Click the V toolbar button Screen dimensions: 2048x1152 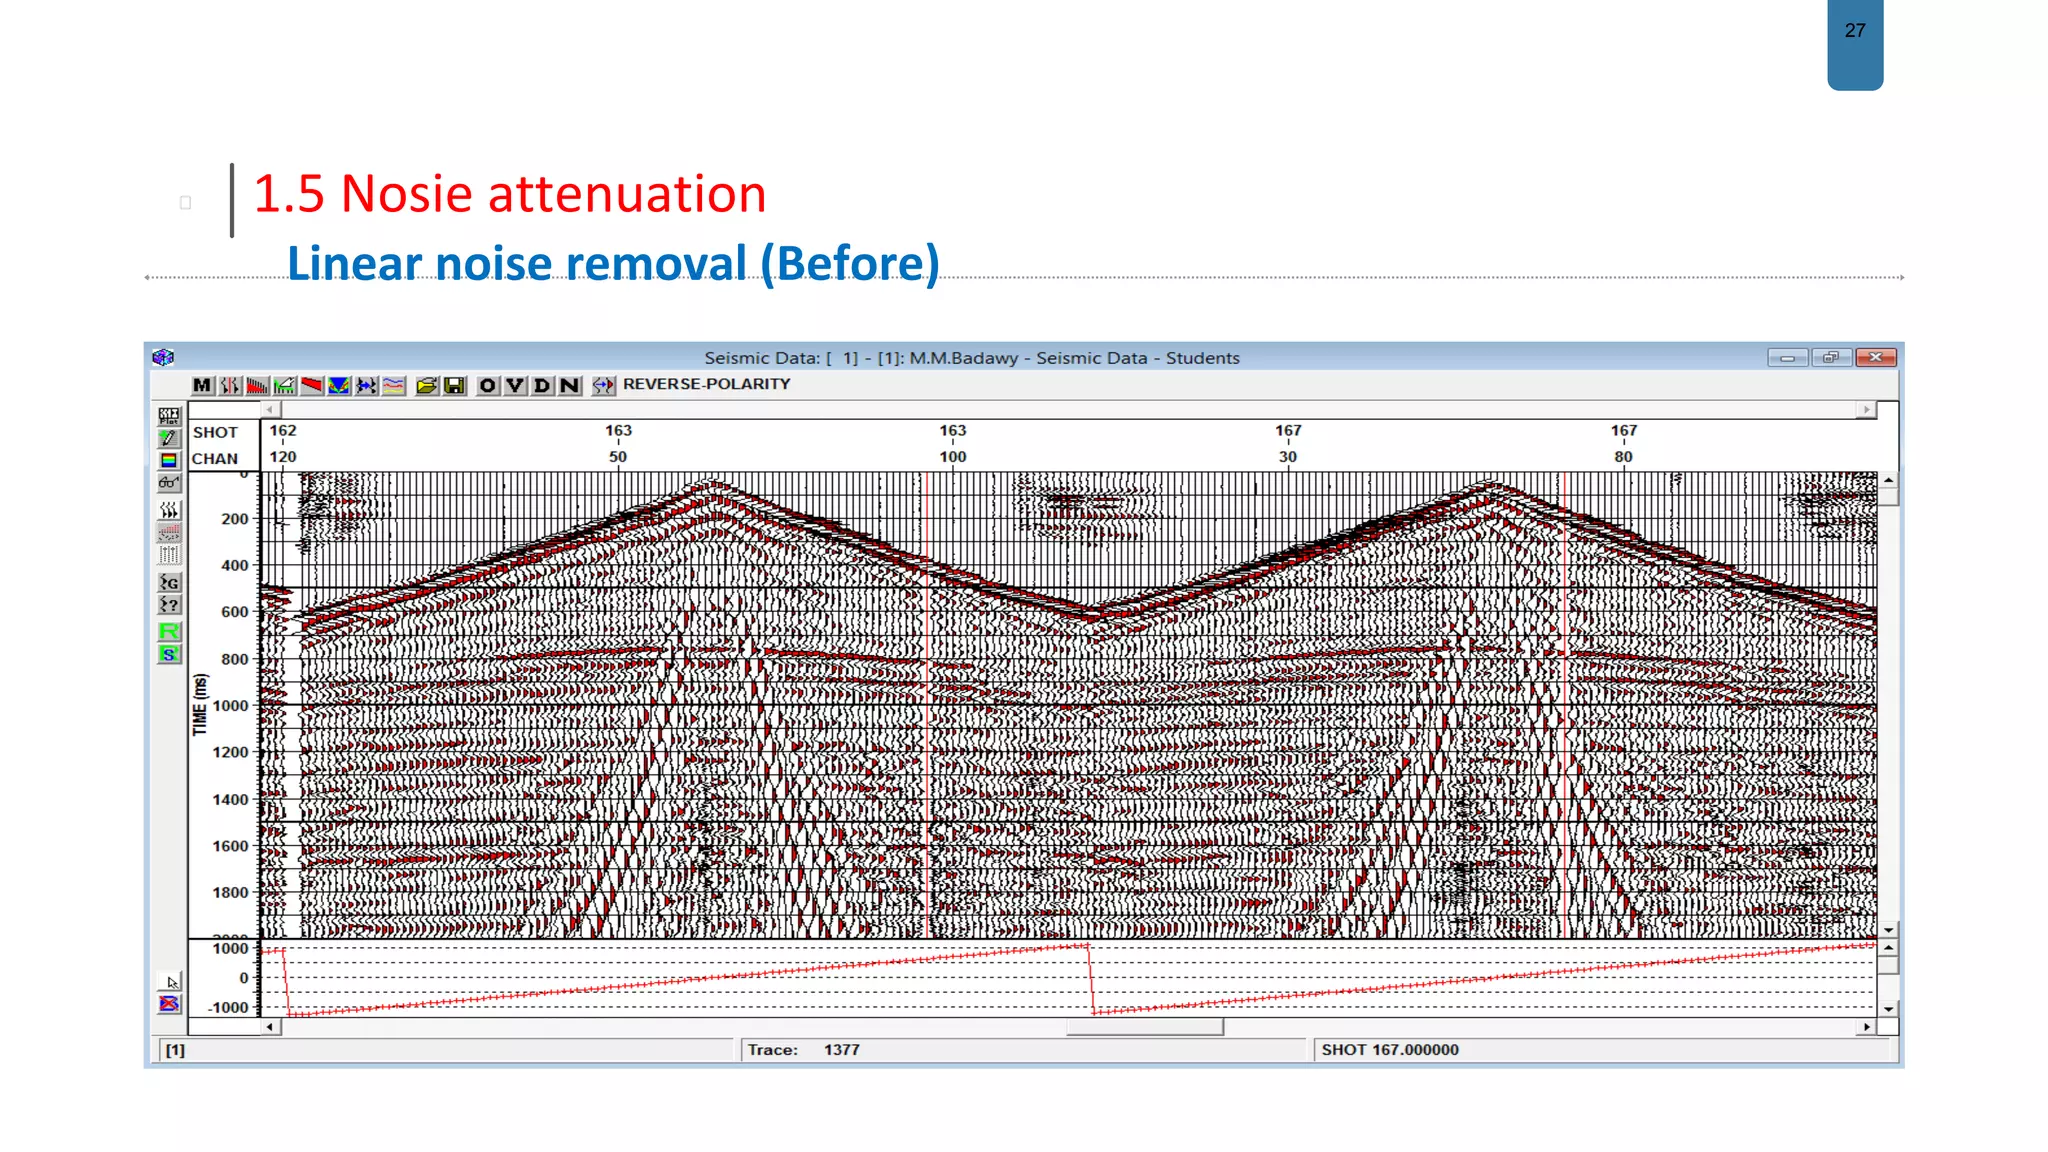[x=515, y=385]
